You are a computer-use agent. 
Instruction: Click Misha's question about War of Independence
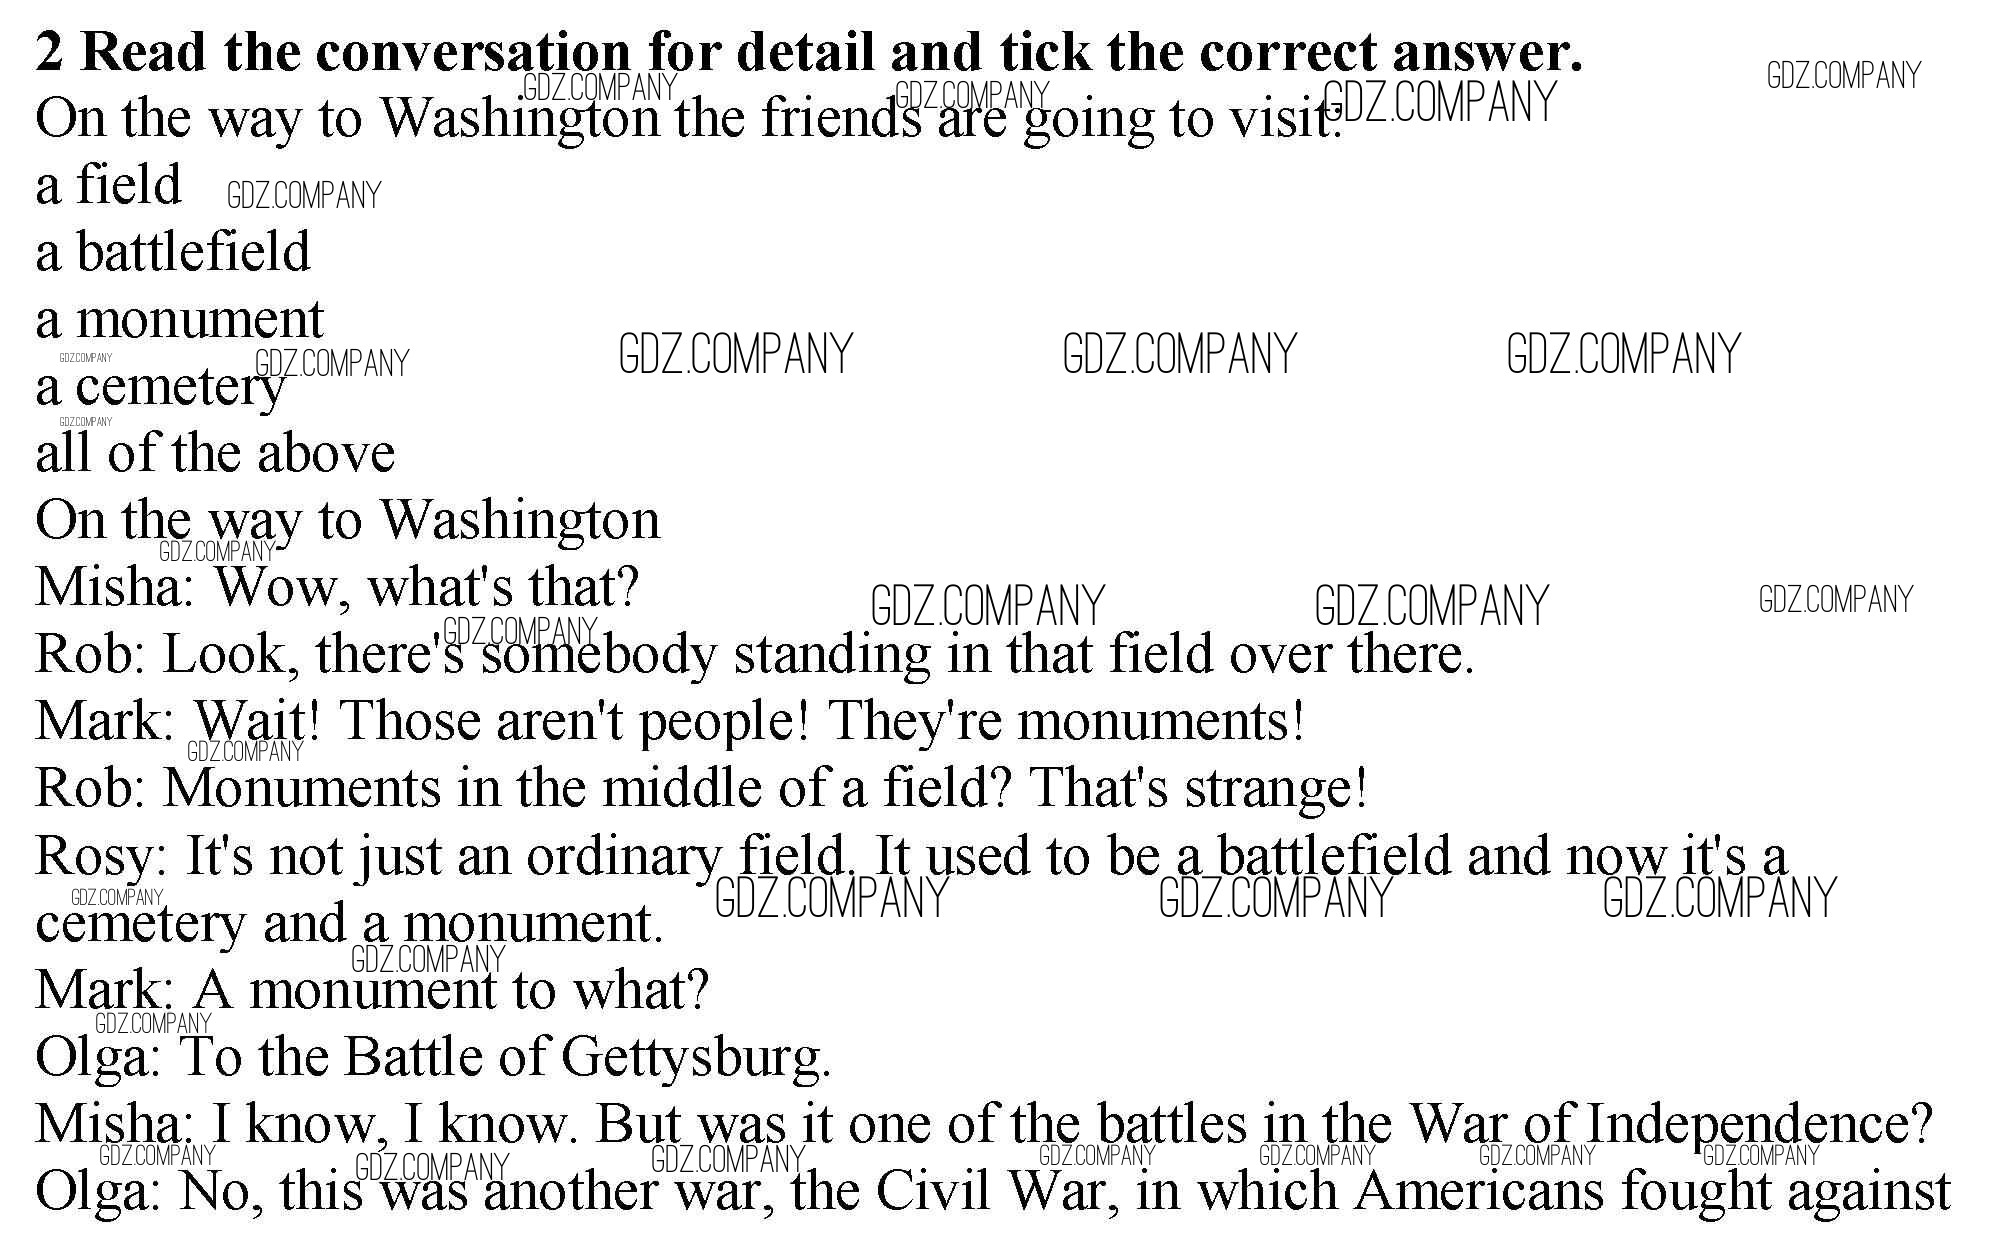tap(983, 1124)
